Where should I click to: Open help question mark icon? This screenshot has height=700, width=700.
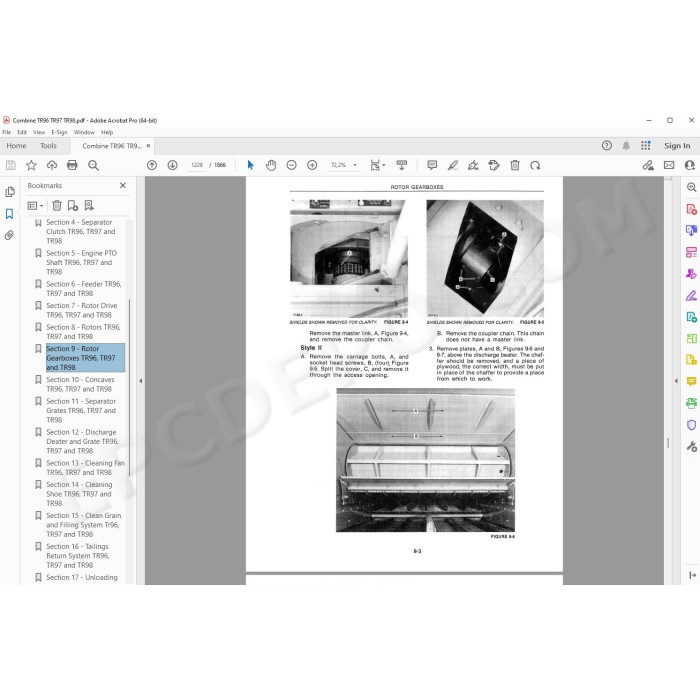point(606,146)
